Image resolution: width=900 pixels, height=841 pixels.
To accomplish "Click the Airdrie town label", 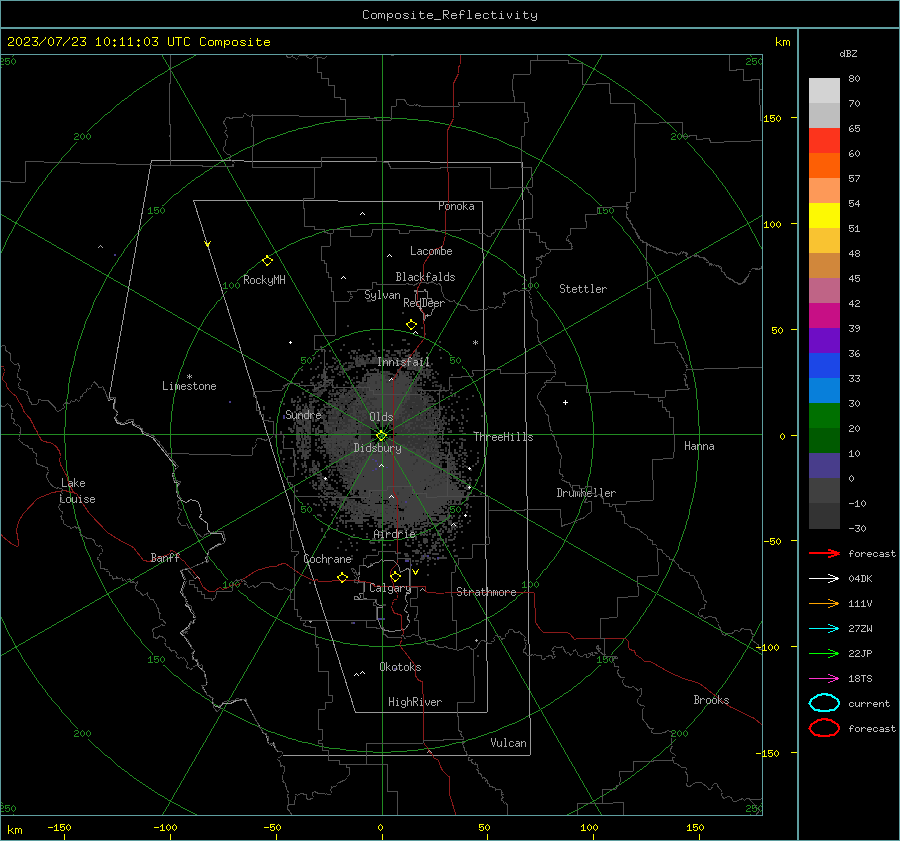I will point(394,534).
